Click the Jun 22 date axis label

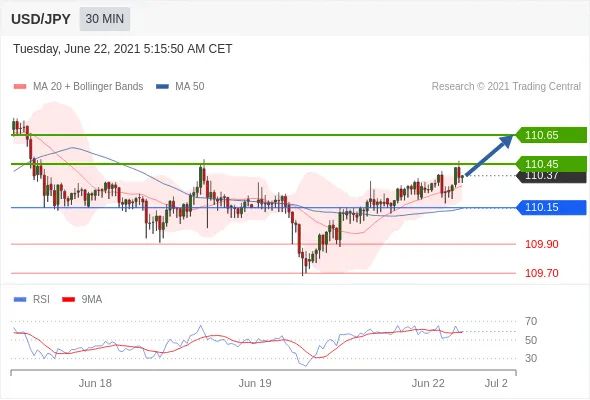tap(428, 383)
